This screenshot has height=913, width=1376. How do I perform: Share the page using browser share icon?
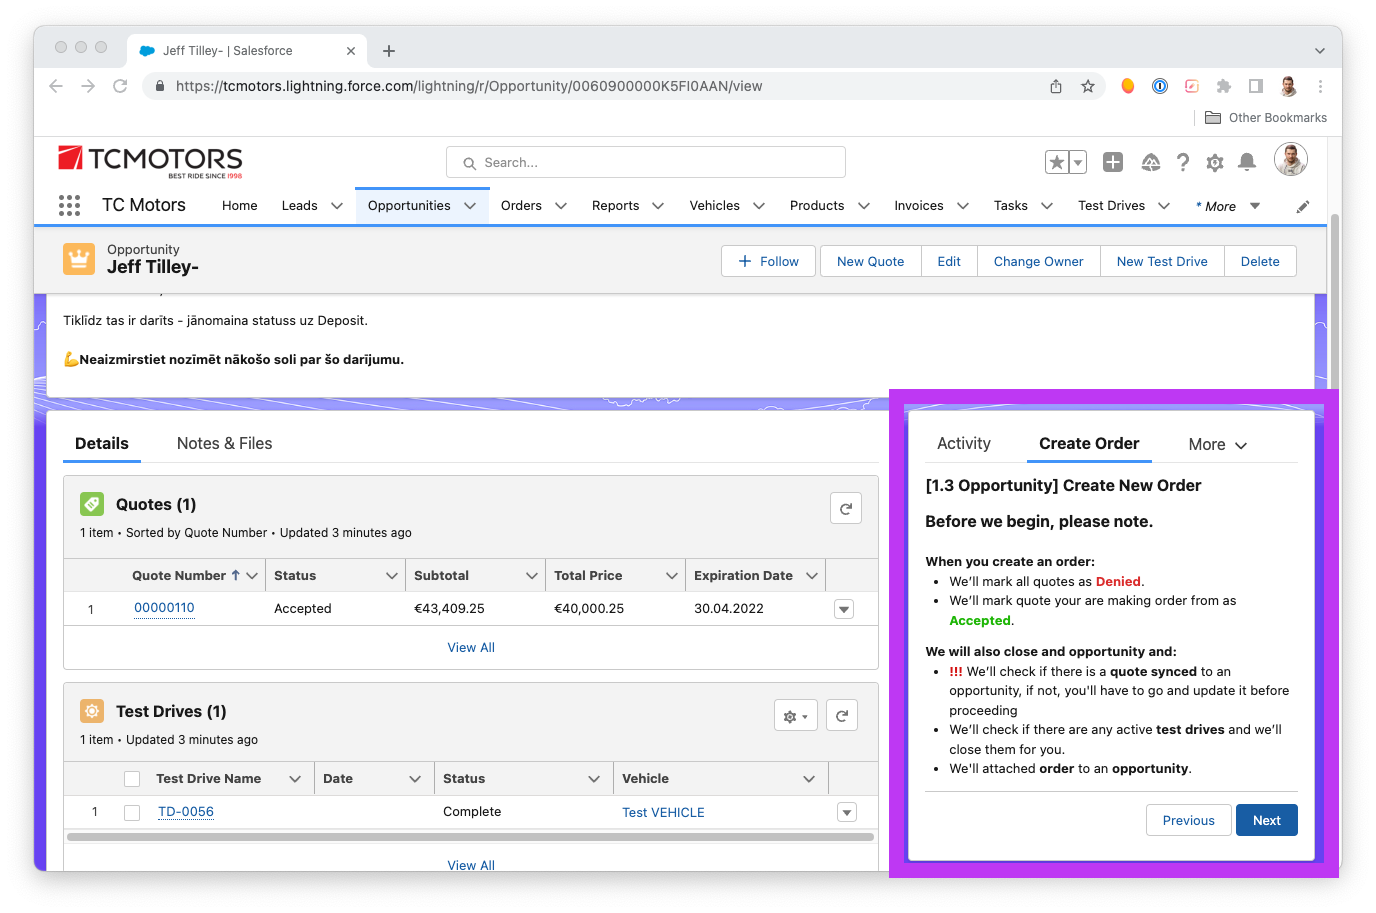1056,86
